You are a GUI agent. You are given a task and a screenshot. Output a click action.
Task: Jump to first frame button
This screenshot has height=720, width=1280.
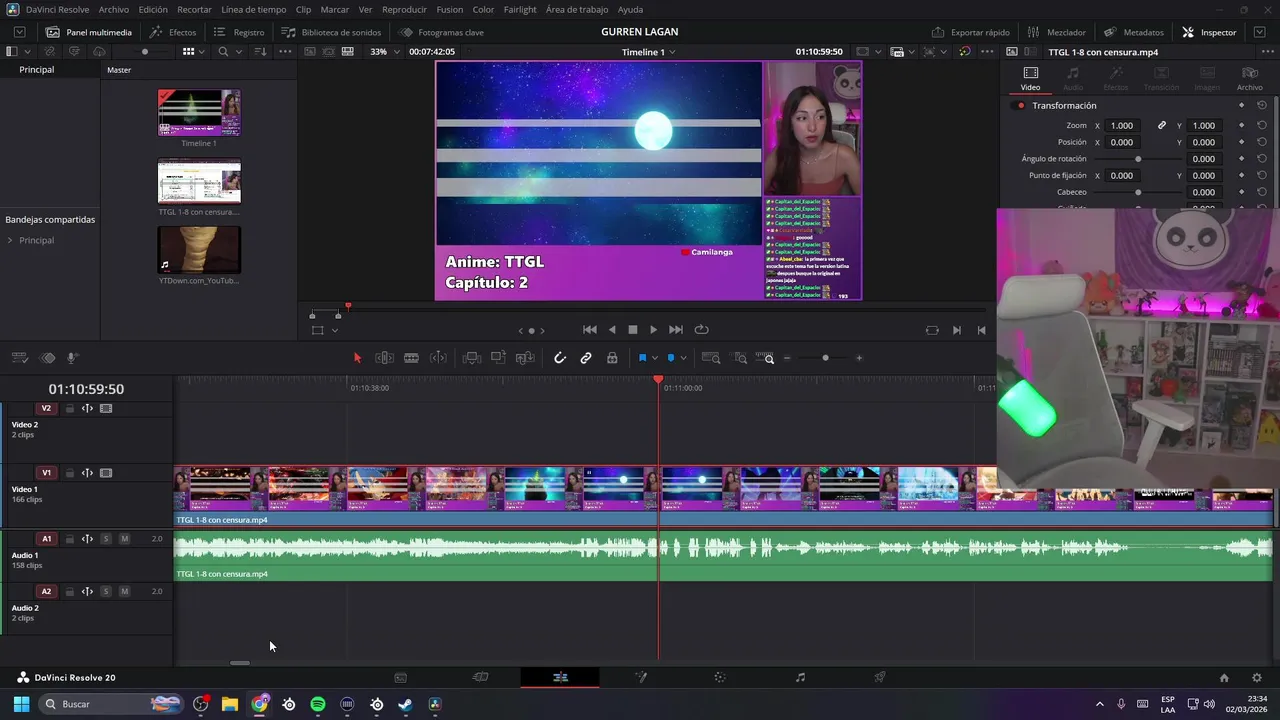pos(590,330)
